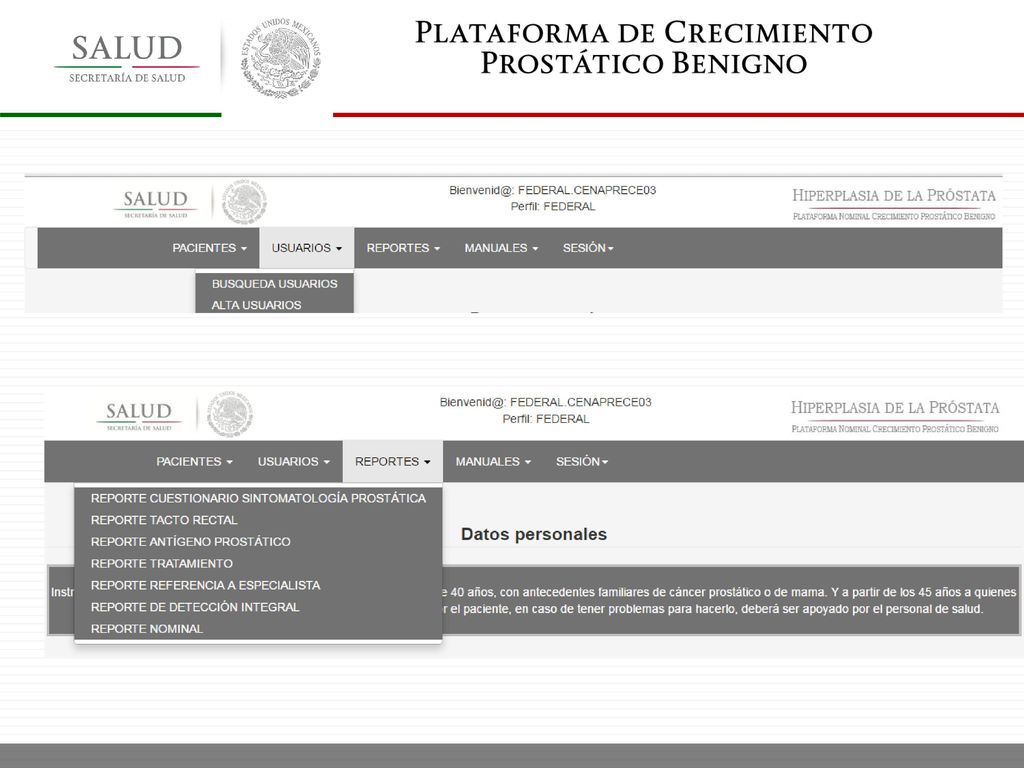Select REPORTE TACTO RECTAL entry

[x=164, y=520]
